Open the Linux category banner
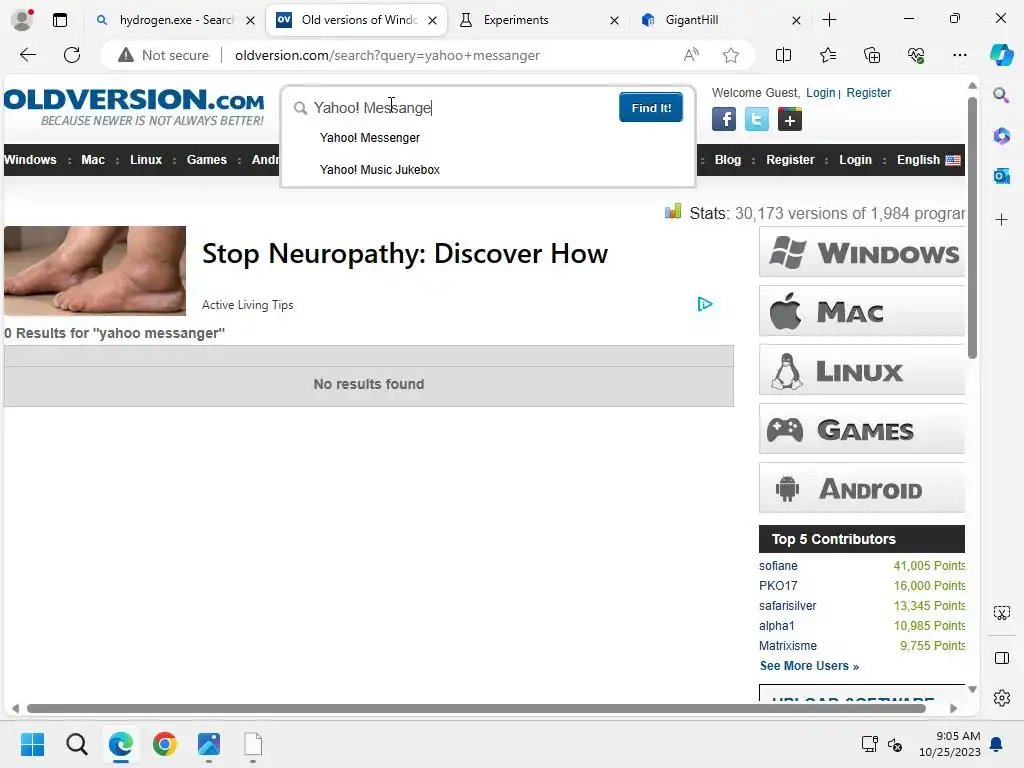 pos(861,370)
